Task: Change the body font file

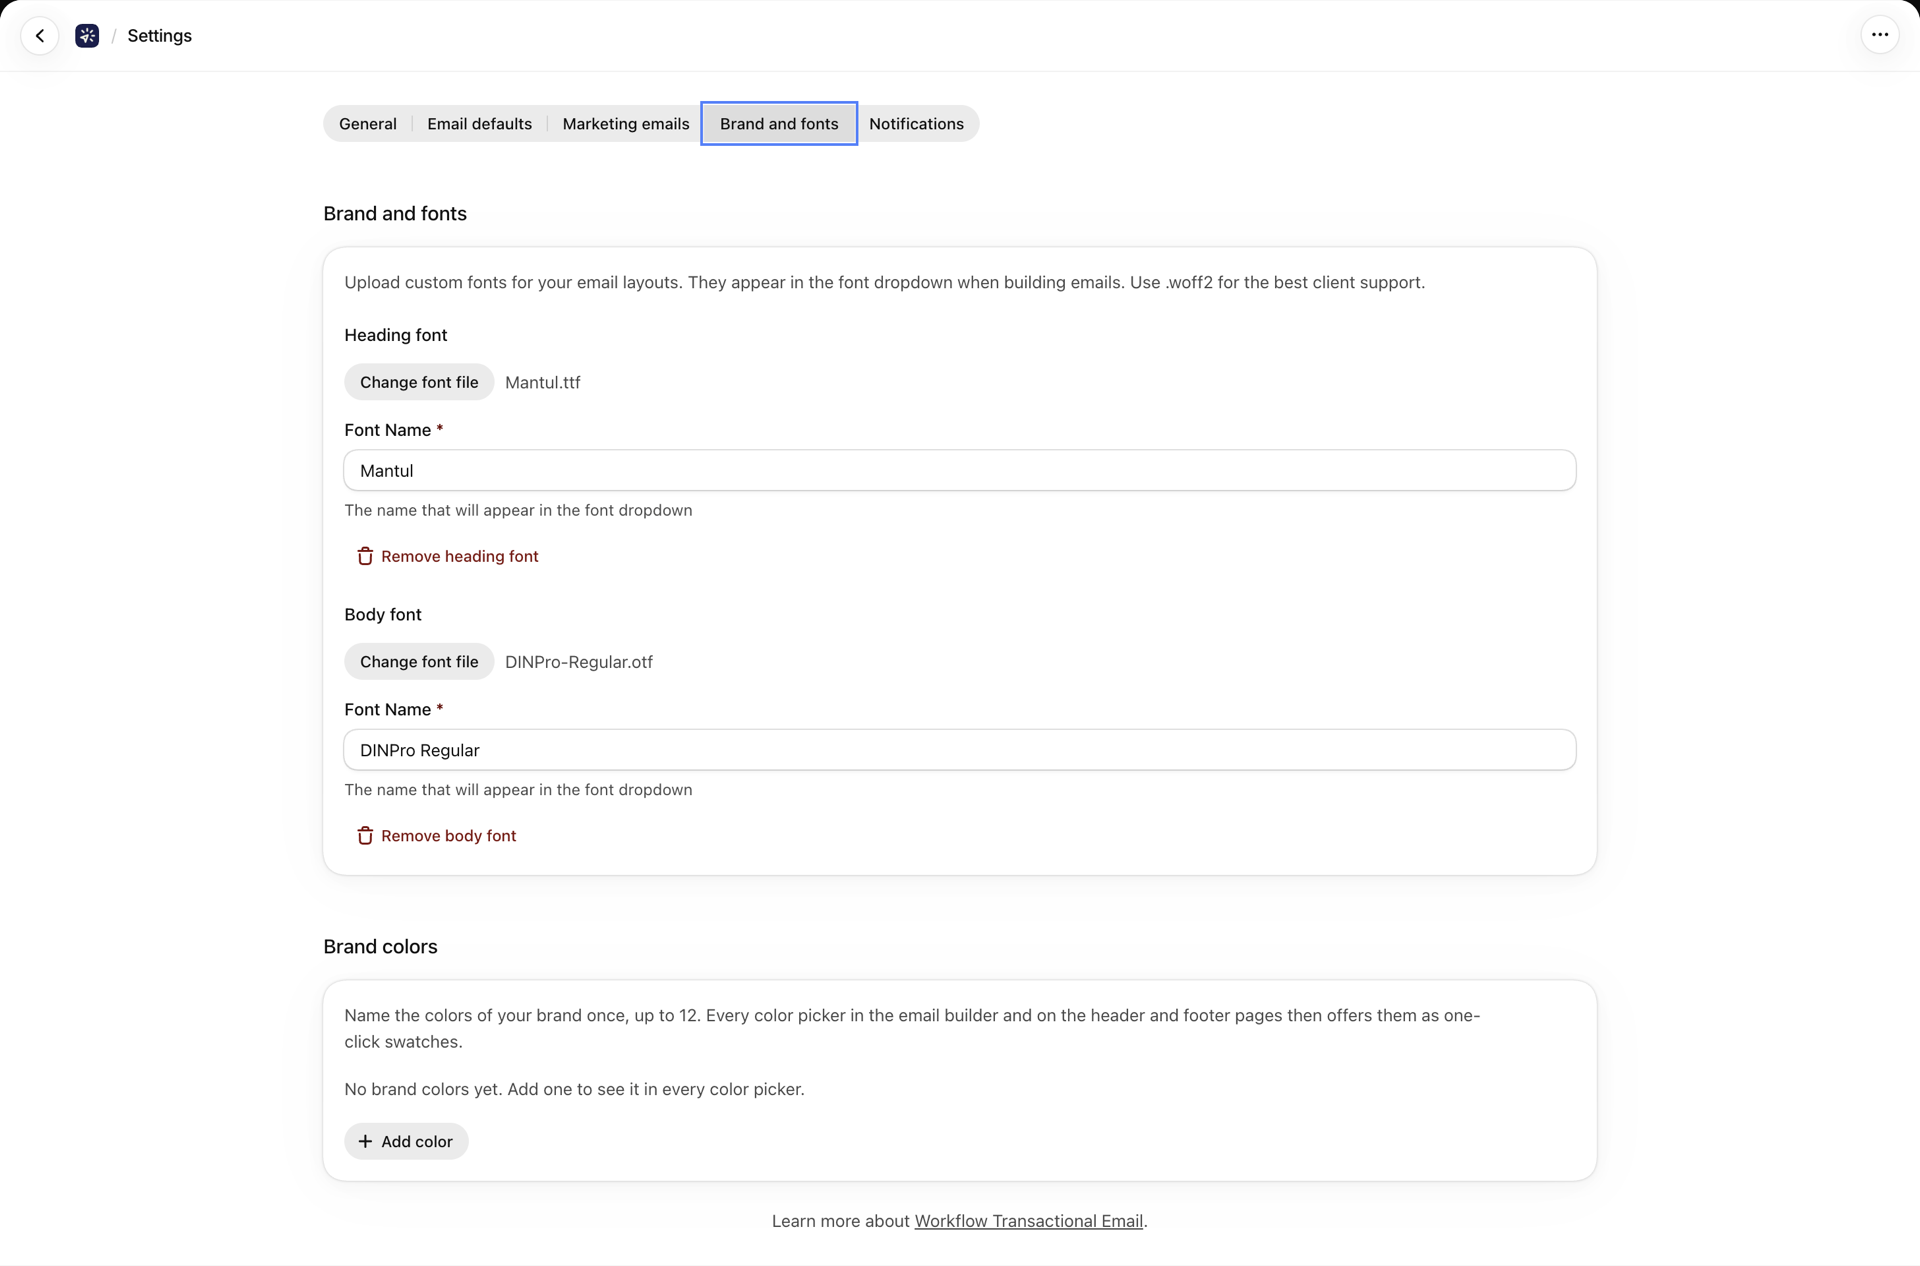Action: tap(419, 662)
